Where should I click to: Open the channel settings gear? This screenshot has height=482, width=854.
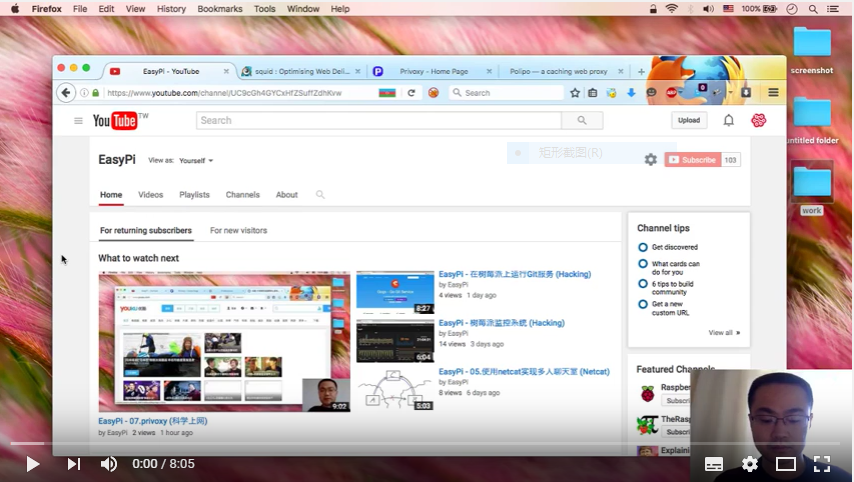pos(650,160)
